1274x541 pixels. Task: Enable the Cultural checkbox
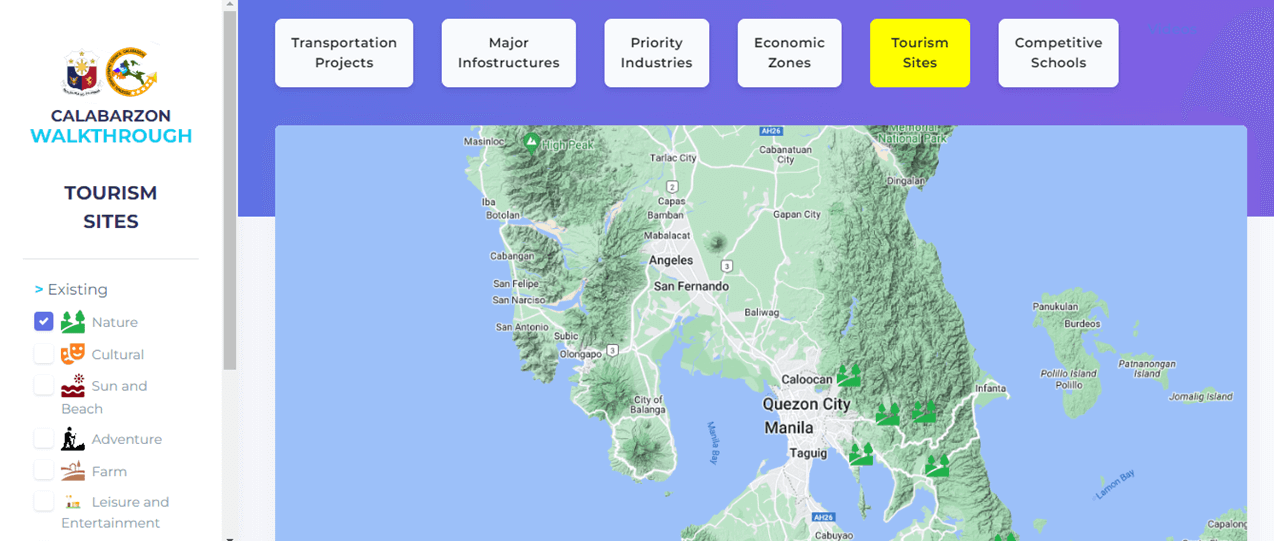(43, 354)
